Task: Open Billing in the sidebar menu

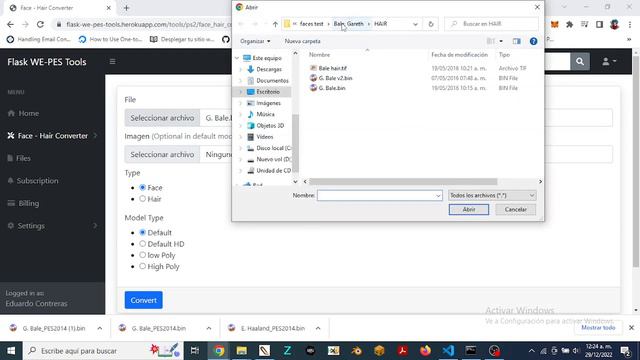Action: (23, 203)
